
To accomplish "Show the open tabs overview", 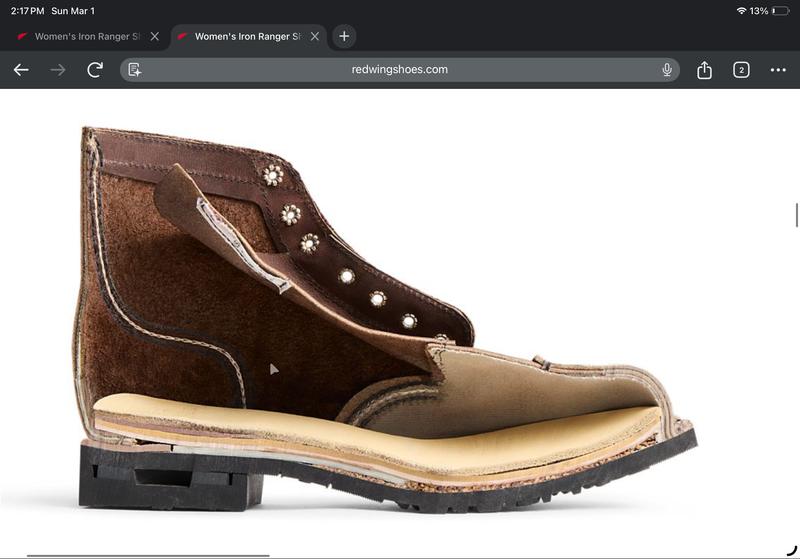I will [741, 70].
